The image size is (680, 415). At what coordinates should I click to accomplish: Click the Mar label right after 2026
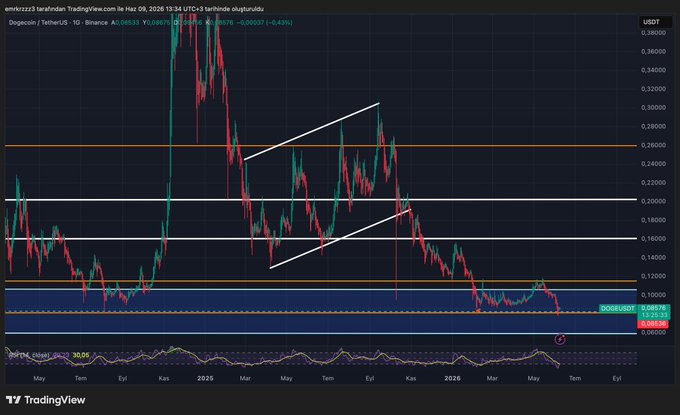tap(492, 378)
